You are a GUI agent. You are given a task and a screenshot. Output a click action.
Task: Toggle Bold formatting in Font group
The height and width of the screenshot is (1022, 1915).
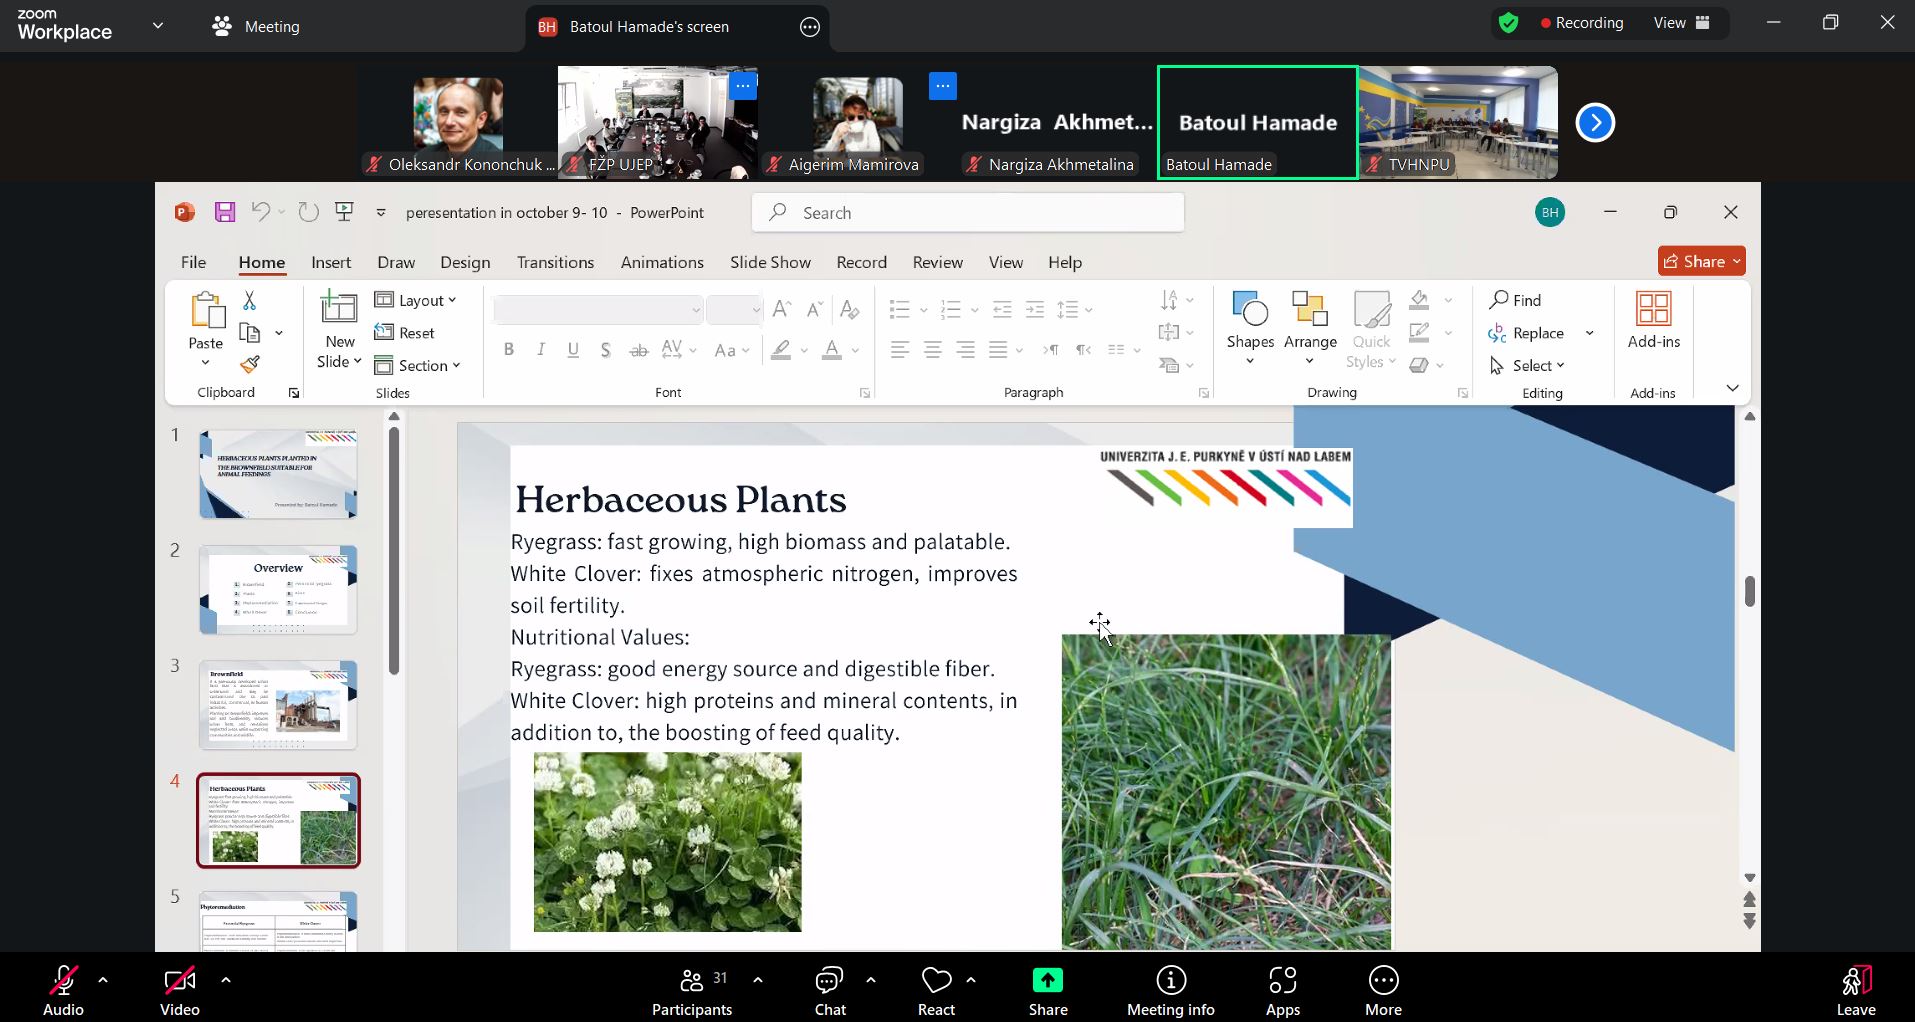509,350
